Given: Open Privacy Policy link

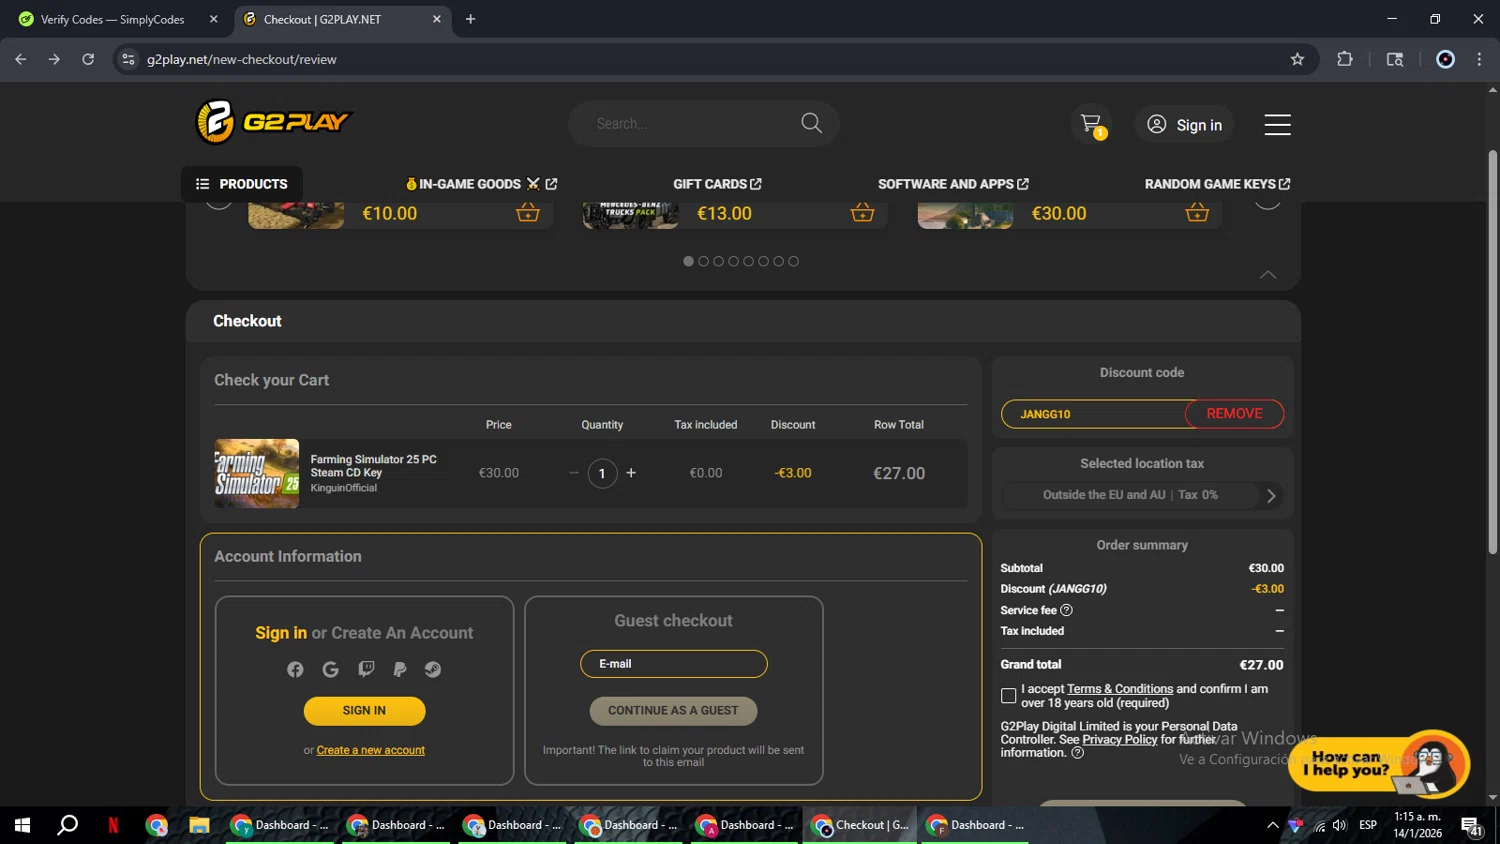Looking at the screenshot, I should (1119, 740).
